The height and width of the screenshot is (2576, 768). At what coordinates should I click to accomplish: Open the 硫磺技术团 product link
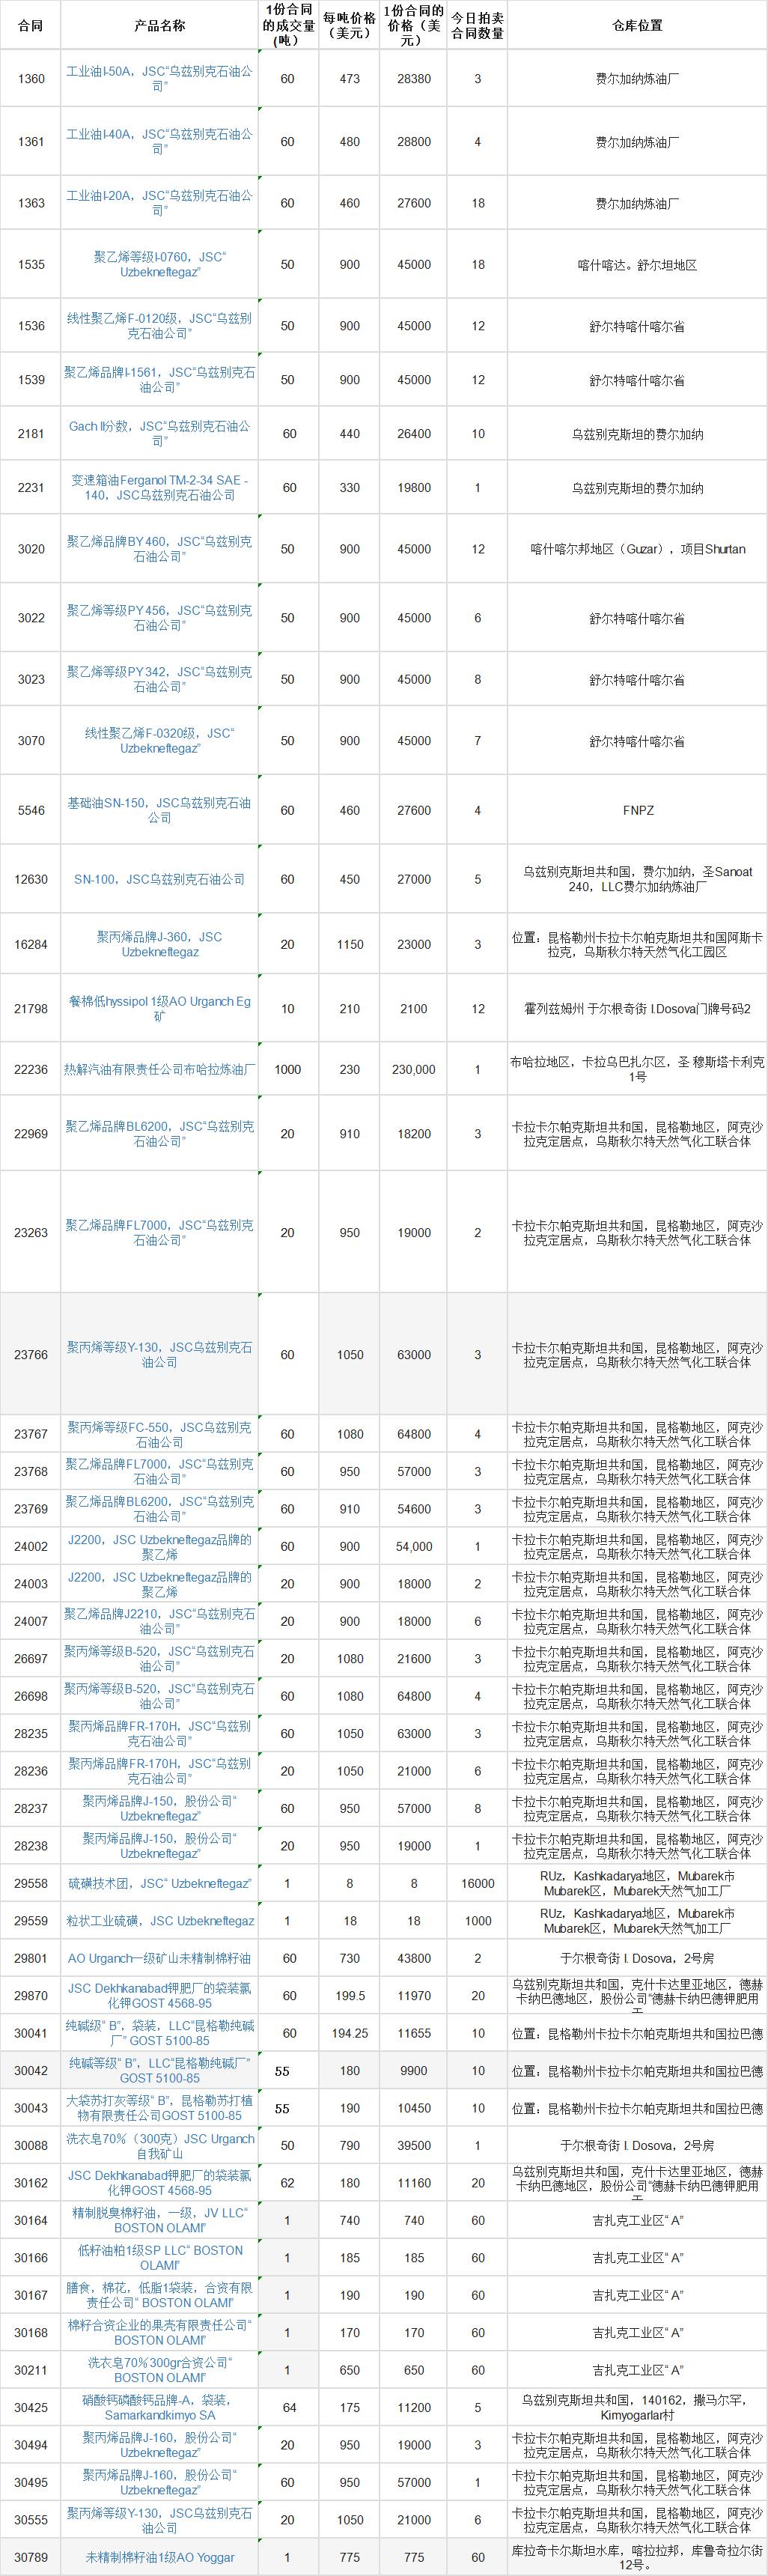tap(159, 1883)
